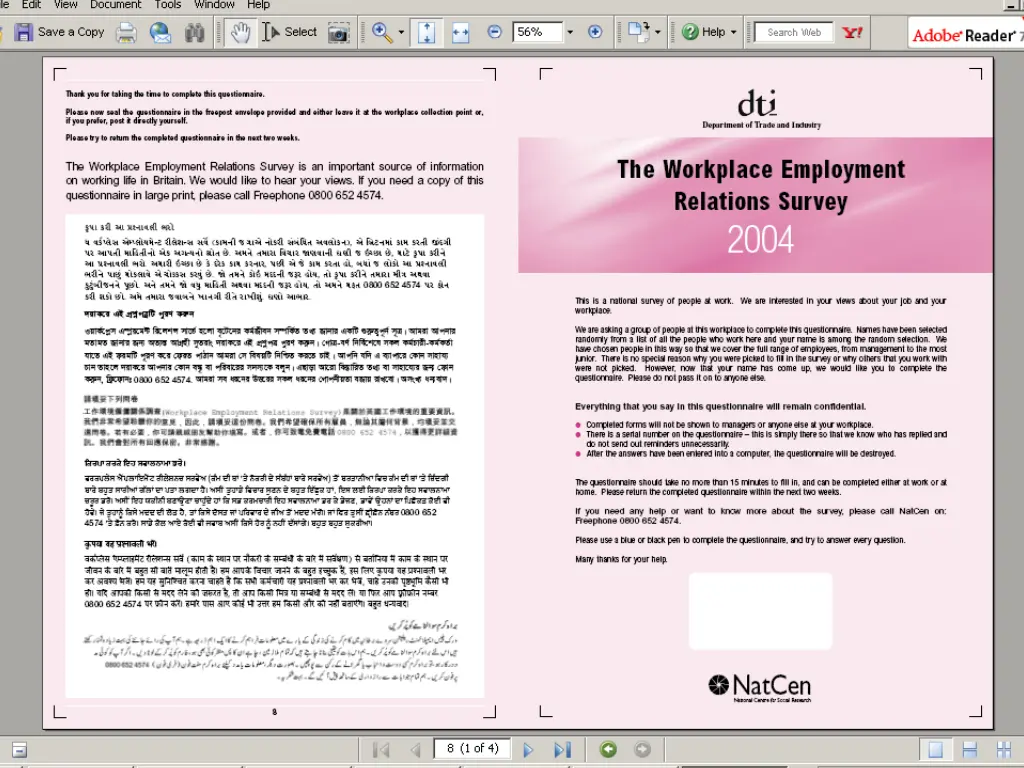This screenshot has height=768, width=1024.
Task: Open the Document menu
Action: [116, 5]
